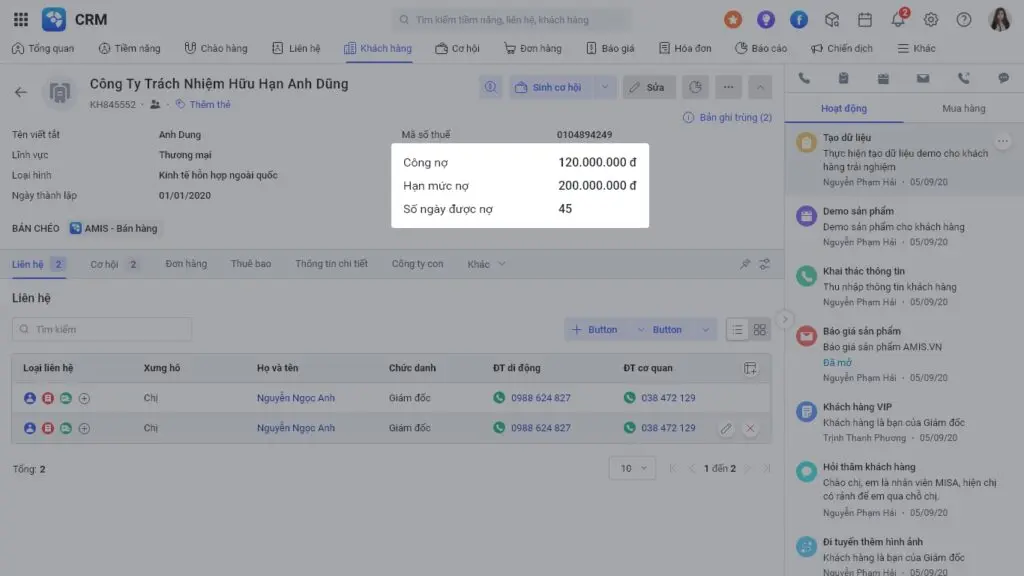Collapse the right activity side panel
Screen dimensions: 1024x576
tap(785, 319)
